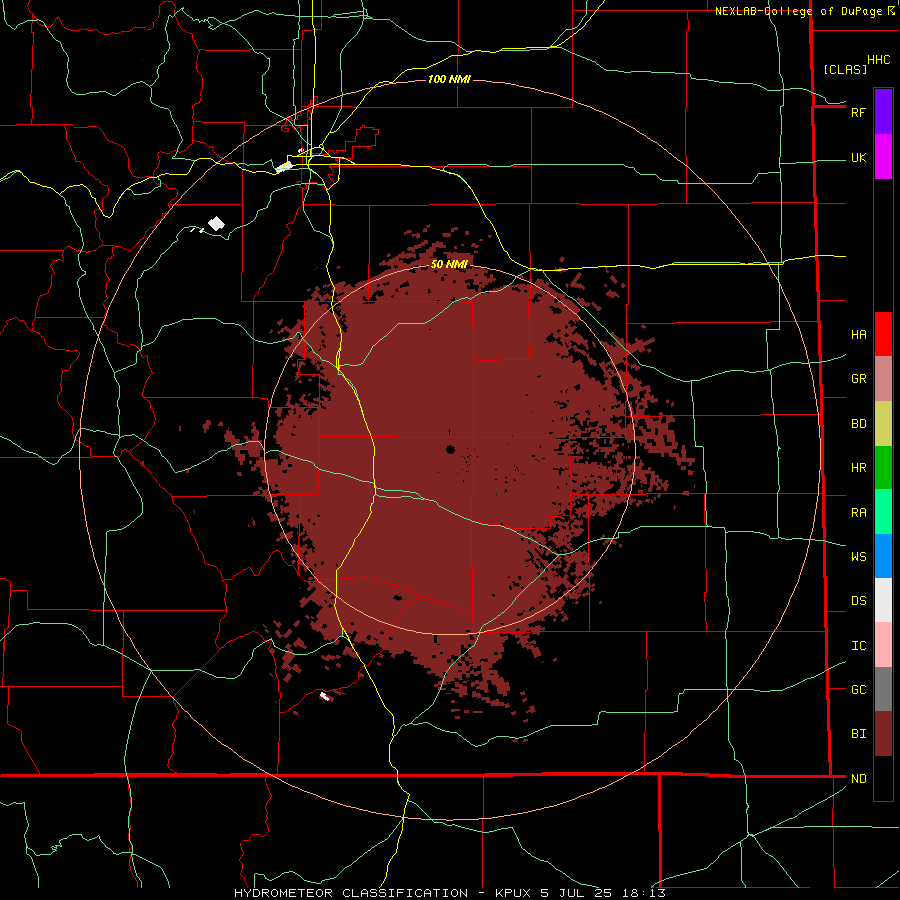Click the Hydrometeor Classification KPUX title caption
This screenshot has height=900, width=900.
(449, 893)
